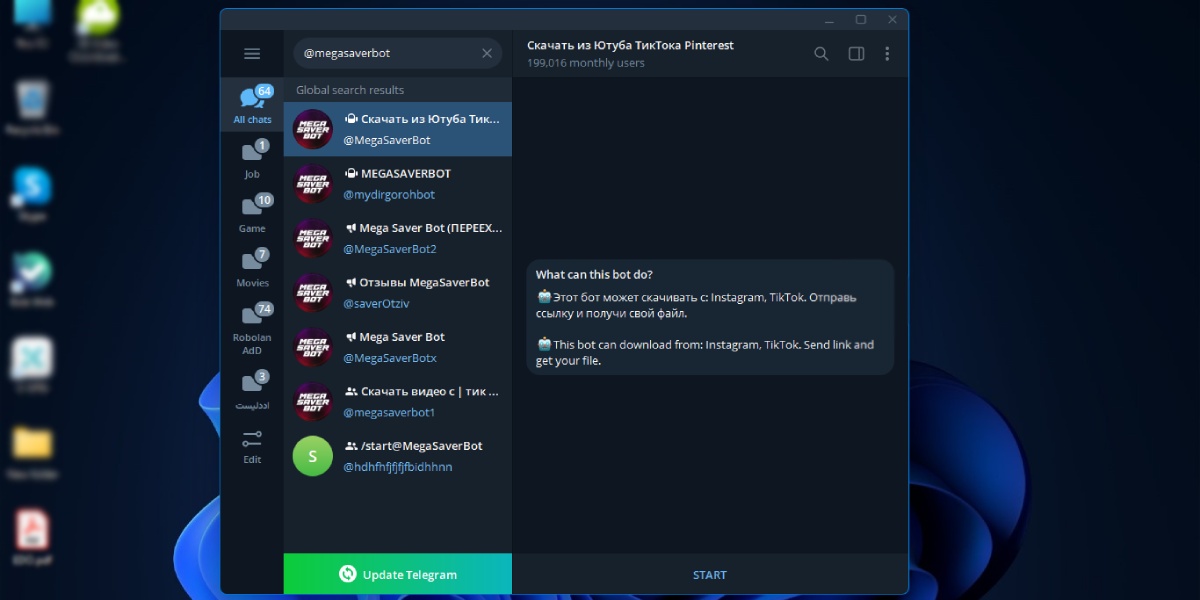Open Mega Saver Bot @MegaSaverBotx result

(398, 347)
